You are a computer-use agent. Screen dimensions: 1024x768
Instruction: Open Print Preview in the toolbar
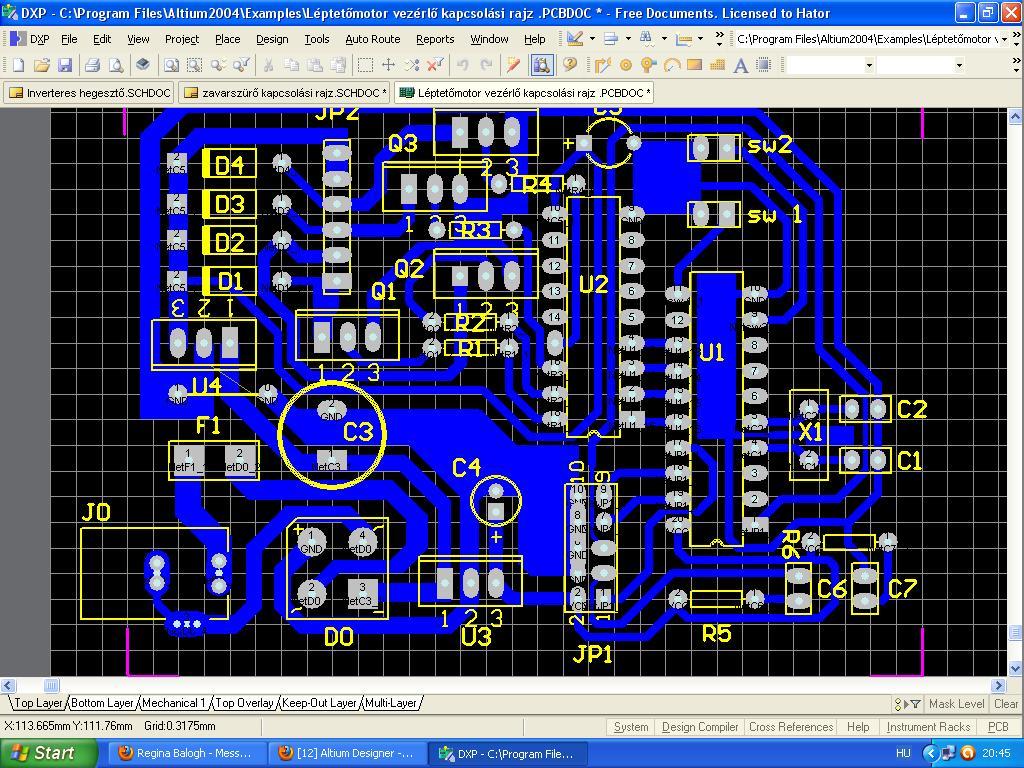[x=116, y=65]
